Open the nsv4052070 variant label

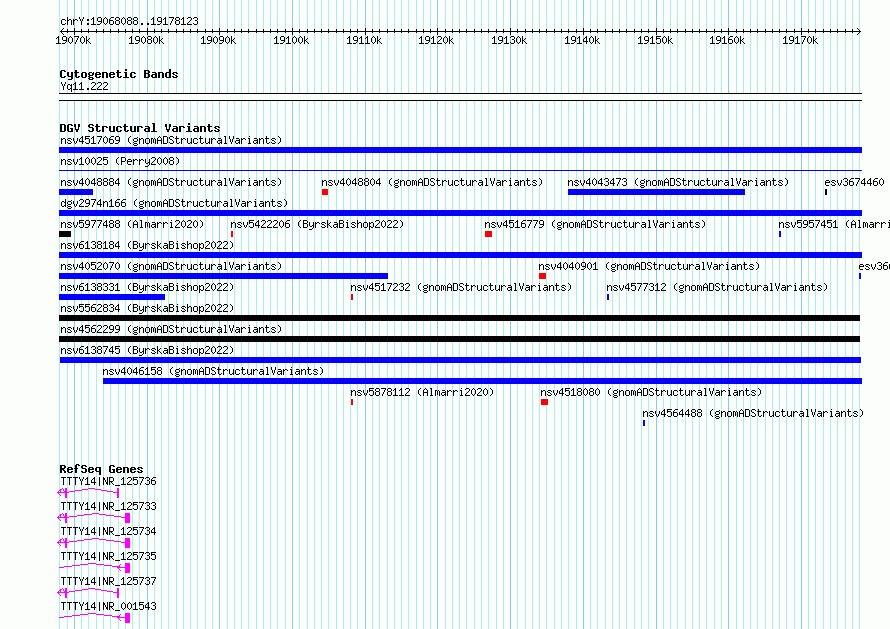171,266
